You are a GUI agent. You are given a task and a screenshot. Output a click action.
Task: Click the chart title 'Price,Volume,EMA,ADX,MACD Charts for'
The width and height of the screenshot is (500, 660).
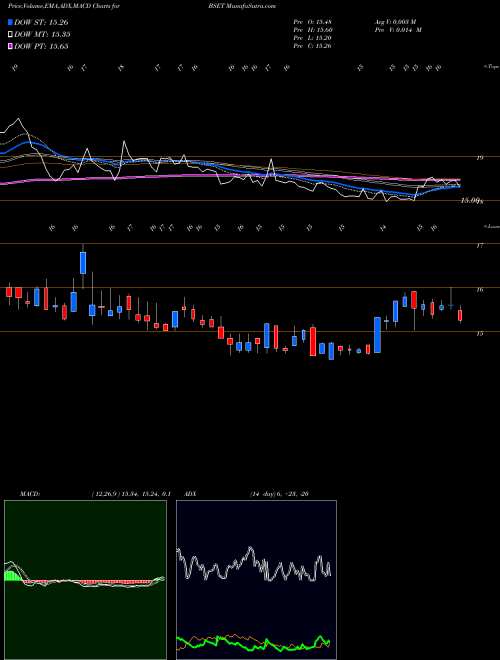tap(64, 6)
